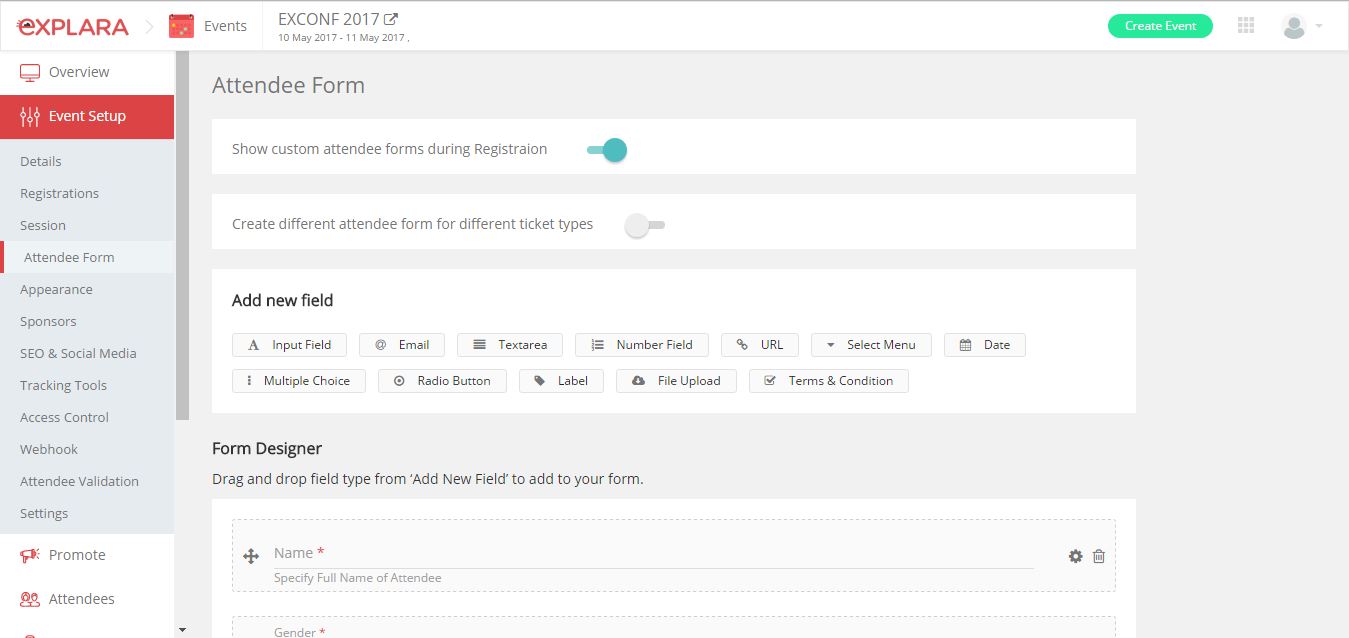Click the Promote megaphone icon
The width and height of the screenshot is (1349, 638).
tap(30, 555)
